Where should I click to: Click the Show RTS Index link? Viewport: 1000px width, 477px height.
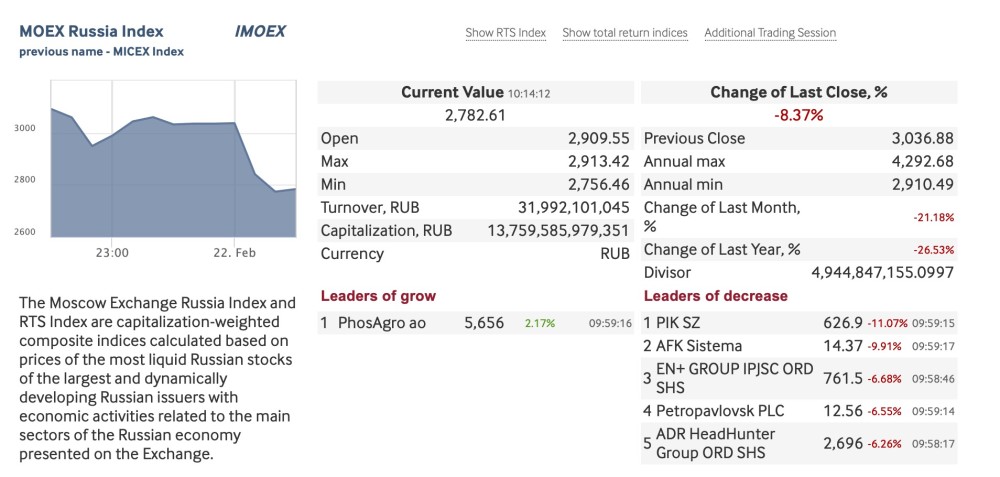point(505,33)
